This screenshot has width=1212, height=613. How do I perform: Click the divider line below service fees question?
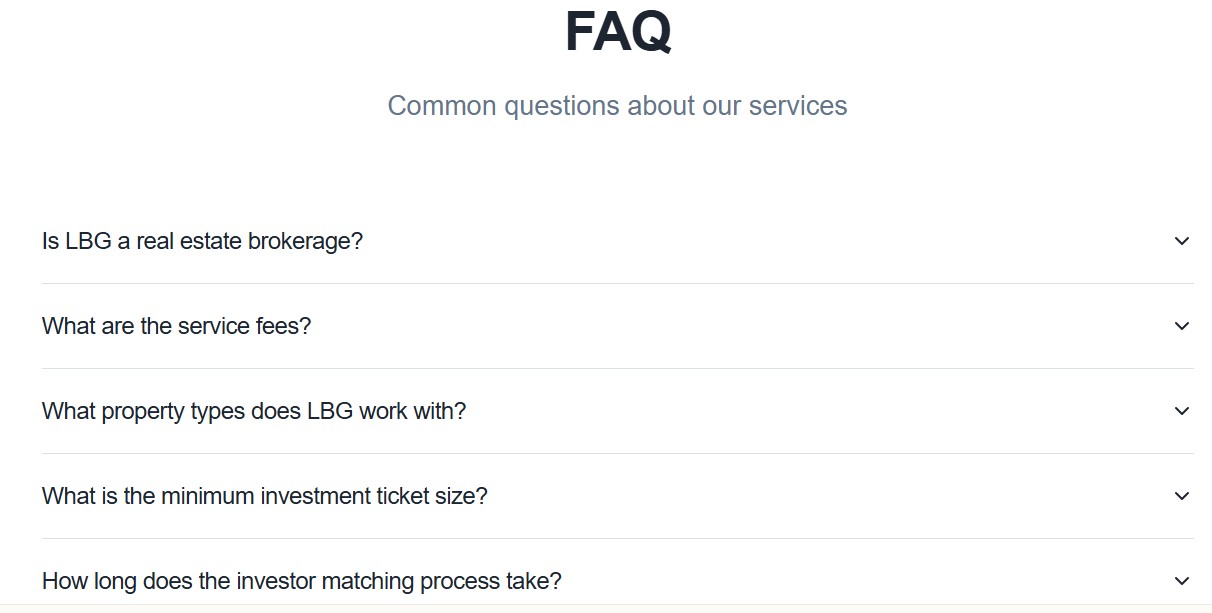click(617, 368)
